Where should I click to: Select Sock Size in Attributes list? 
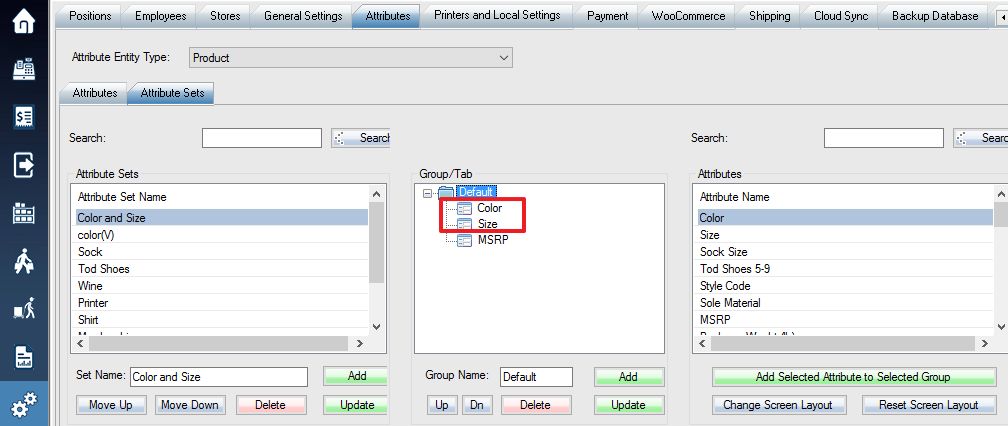click(845, 252)
